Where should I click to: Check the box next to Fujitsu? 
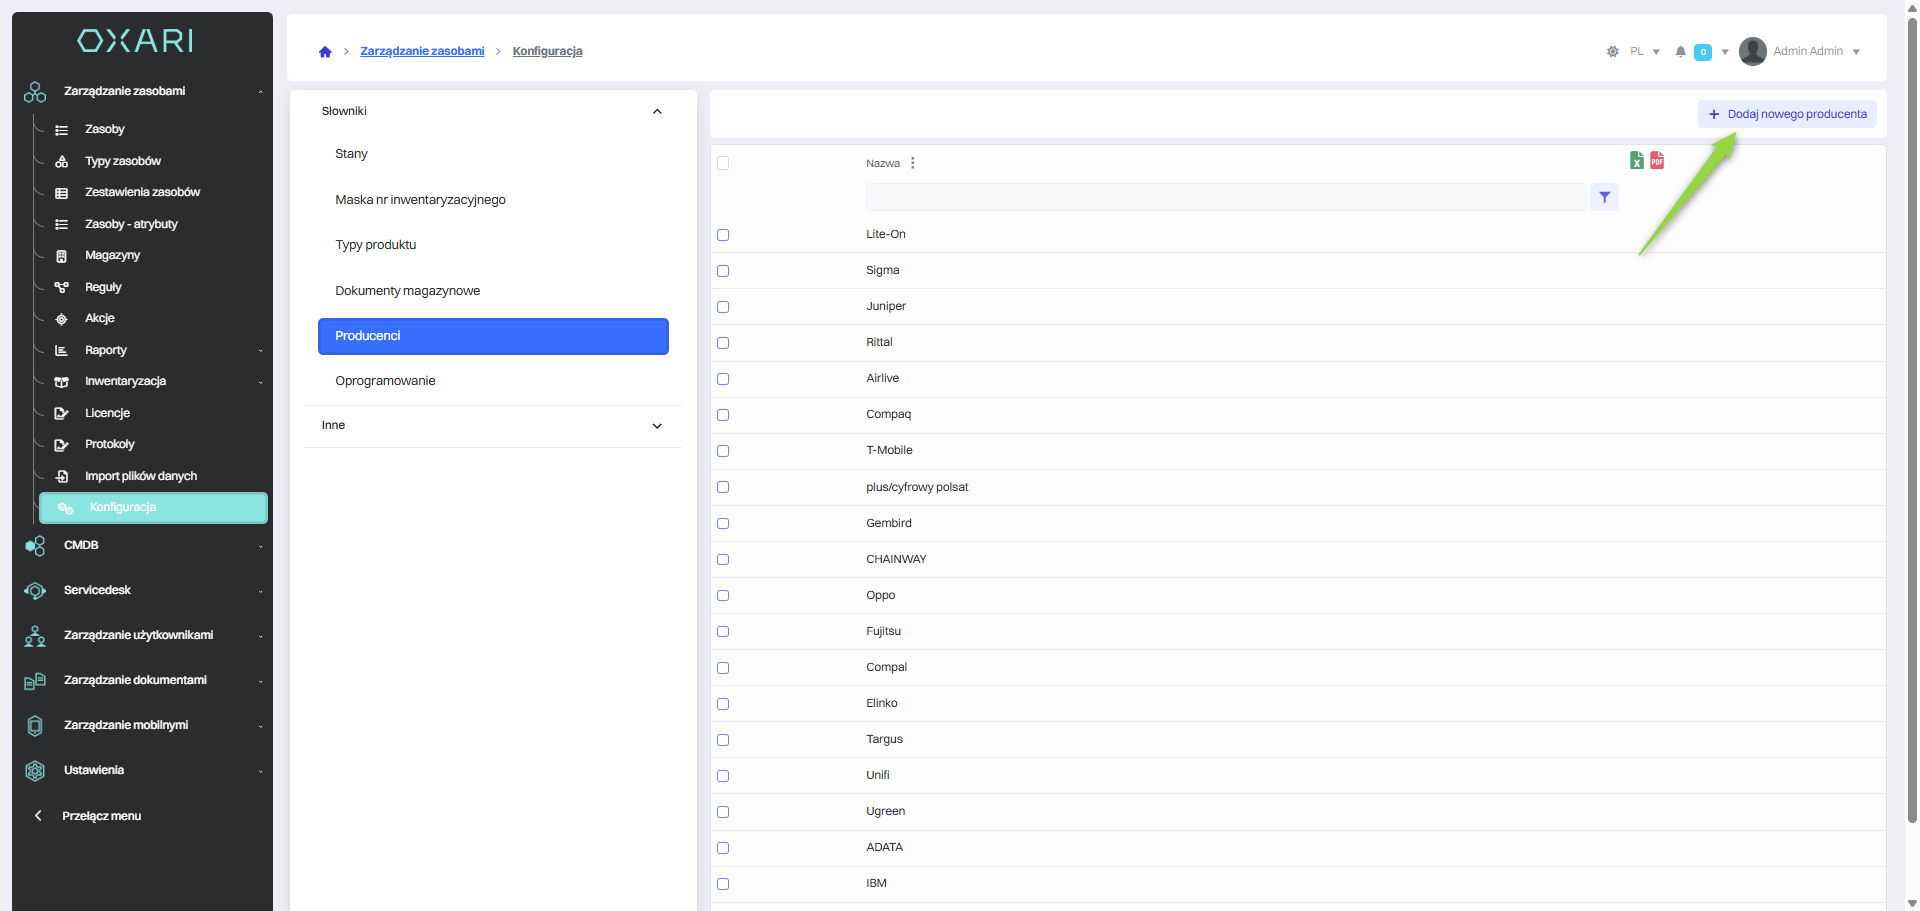pos(723,632)
